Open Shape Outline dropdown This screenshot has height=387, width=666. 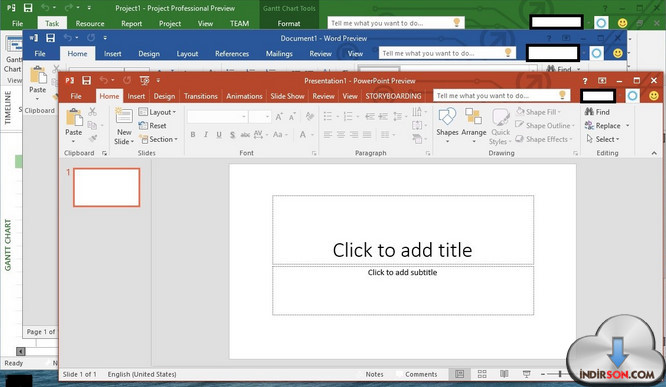tap(545, 126)
